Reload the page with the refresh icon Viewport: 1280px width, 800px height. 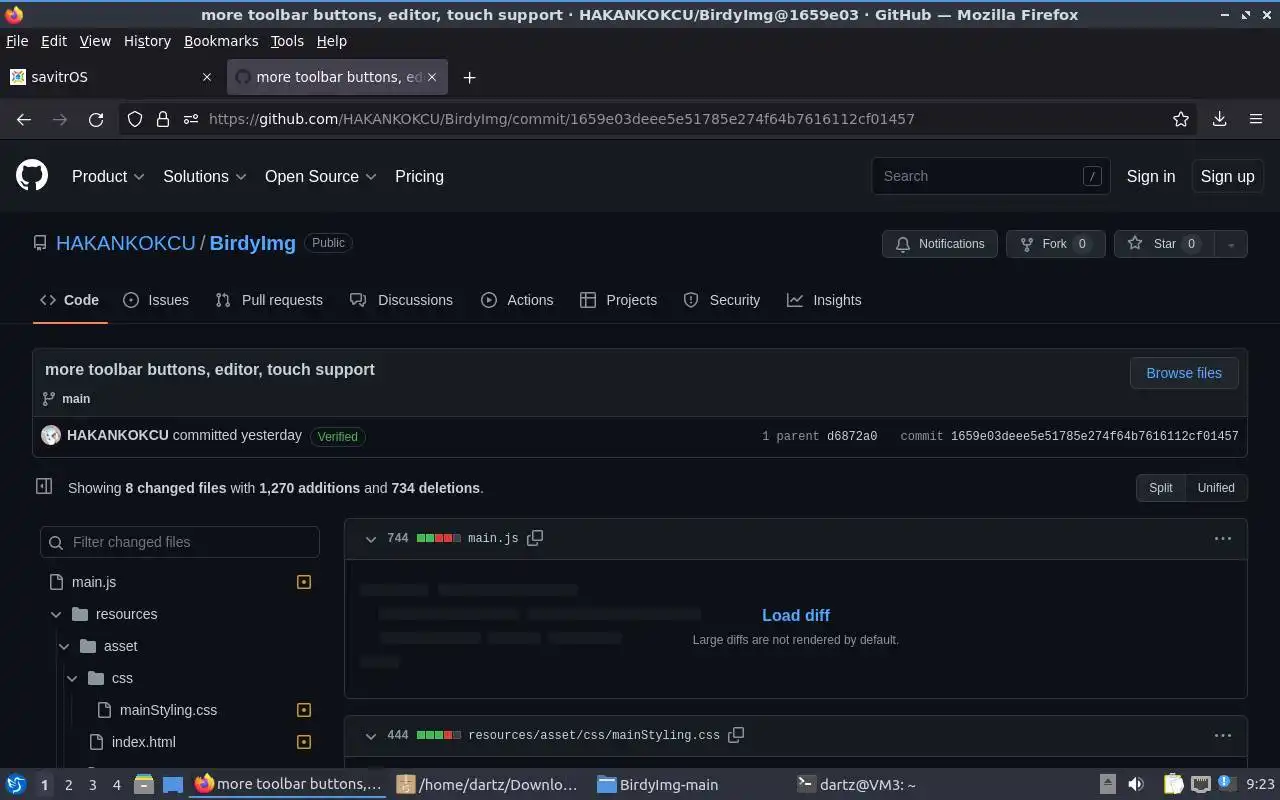[x=96, y=119]
